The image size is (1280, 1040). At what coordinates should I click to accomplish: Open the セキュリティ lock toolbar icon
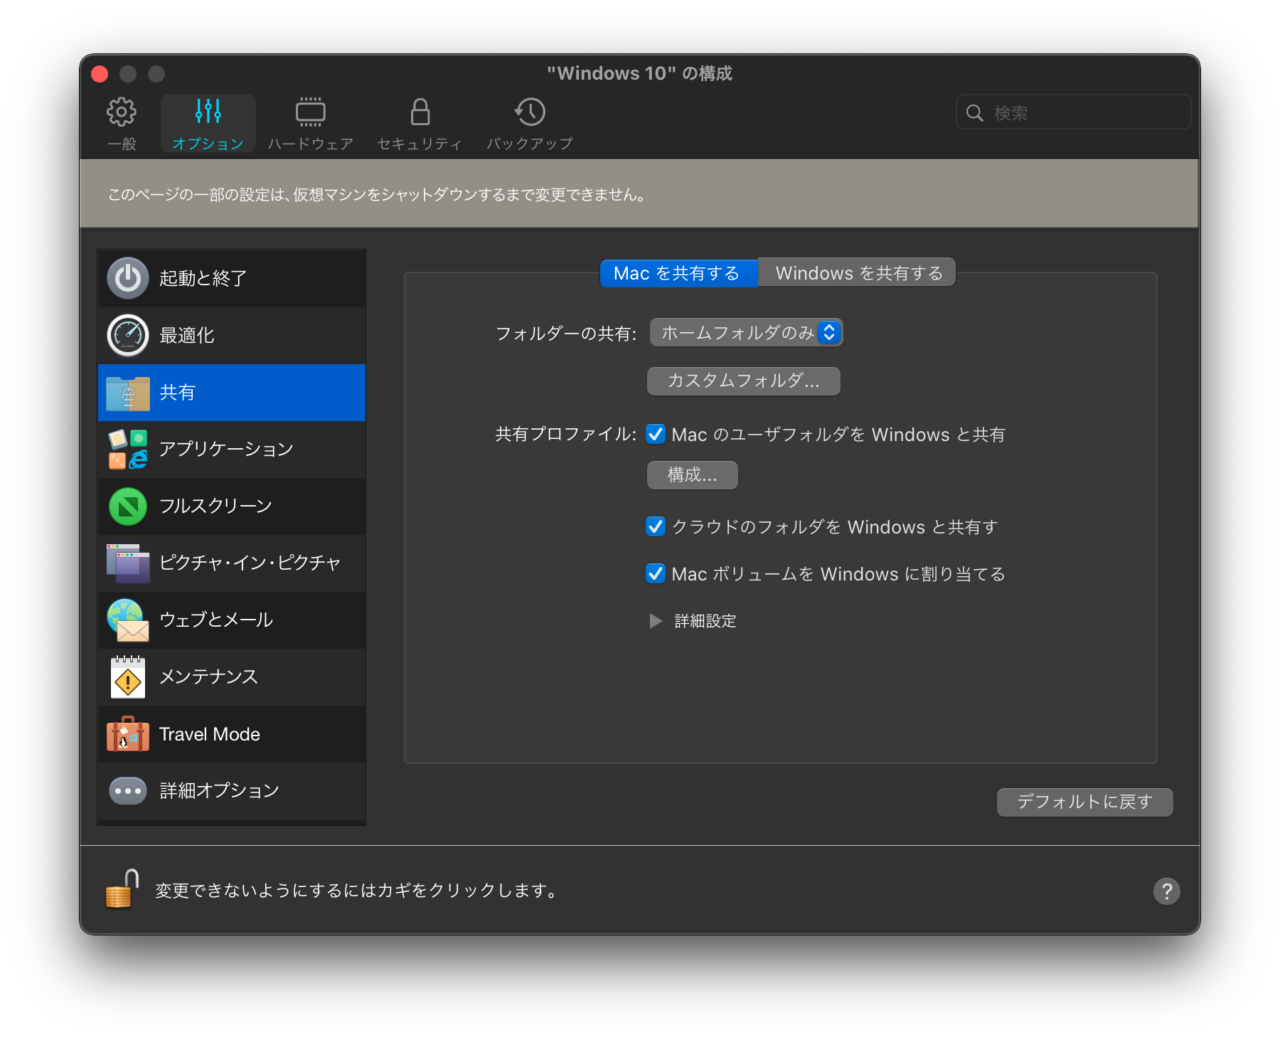click(420, 112)
